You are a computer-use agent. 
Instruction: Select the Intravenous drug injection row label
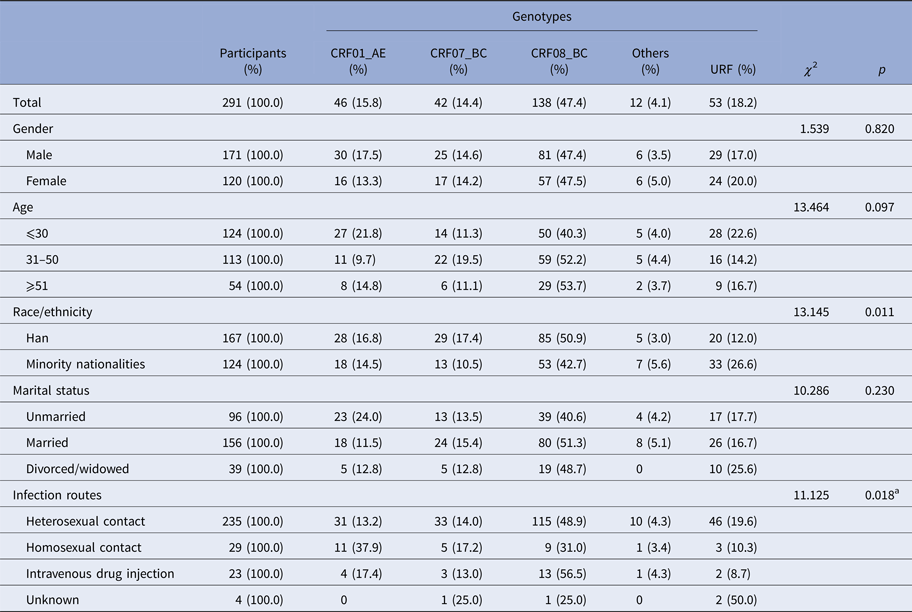pos(102,573)
